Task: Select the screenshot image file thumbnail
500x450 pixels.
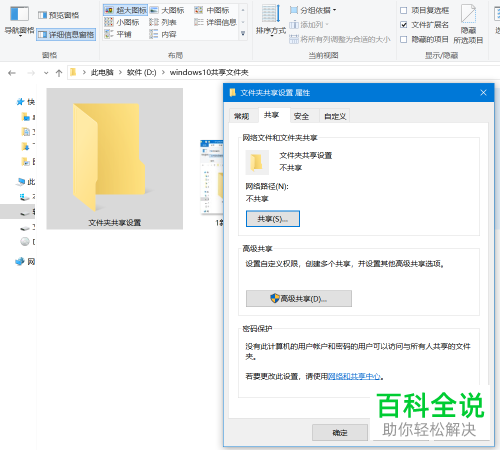Action: (212, 178)
